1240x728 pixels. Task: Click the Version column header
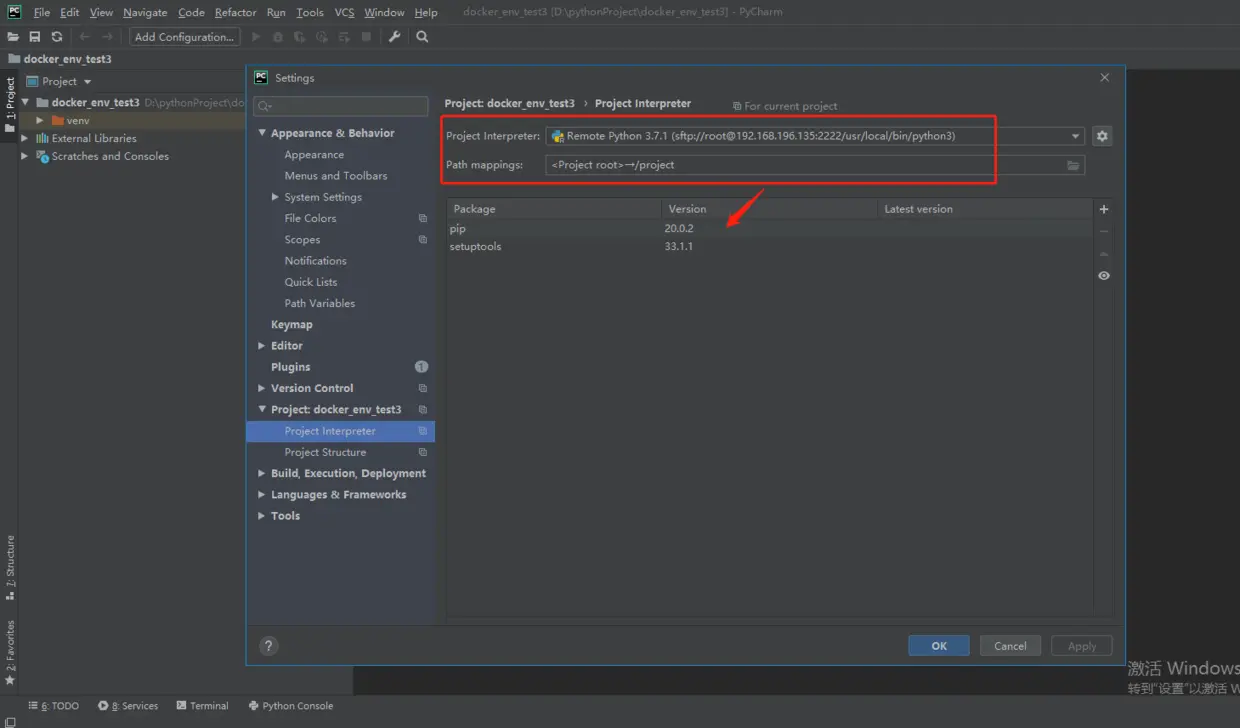point(769,209)
